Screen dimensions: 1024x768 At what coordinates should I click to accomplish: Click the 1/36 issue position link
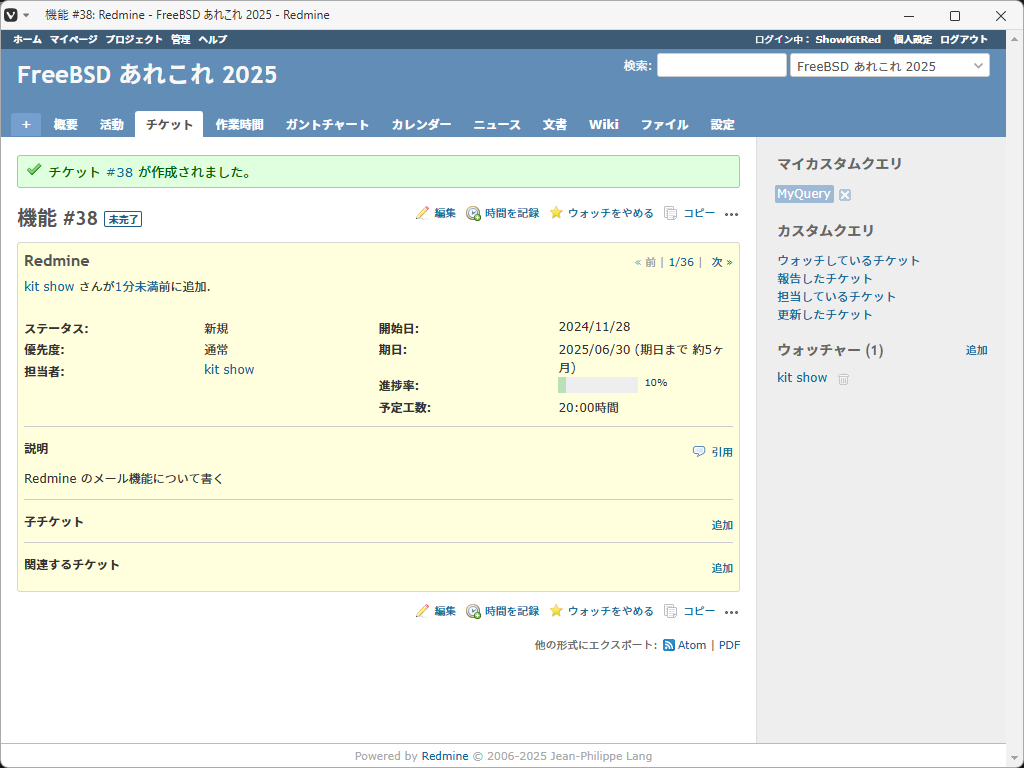(681, 262)
